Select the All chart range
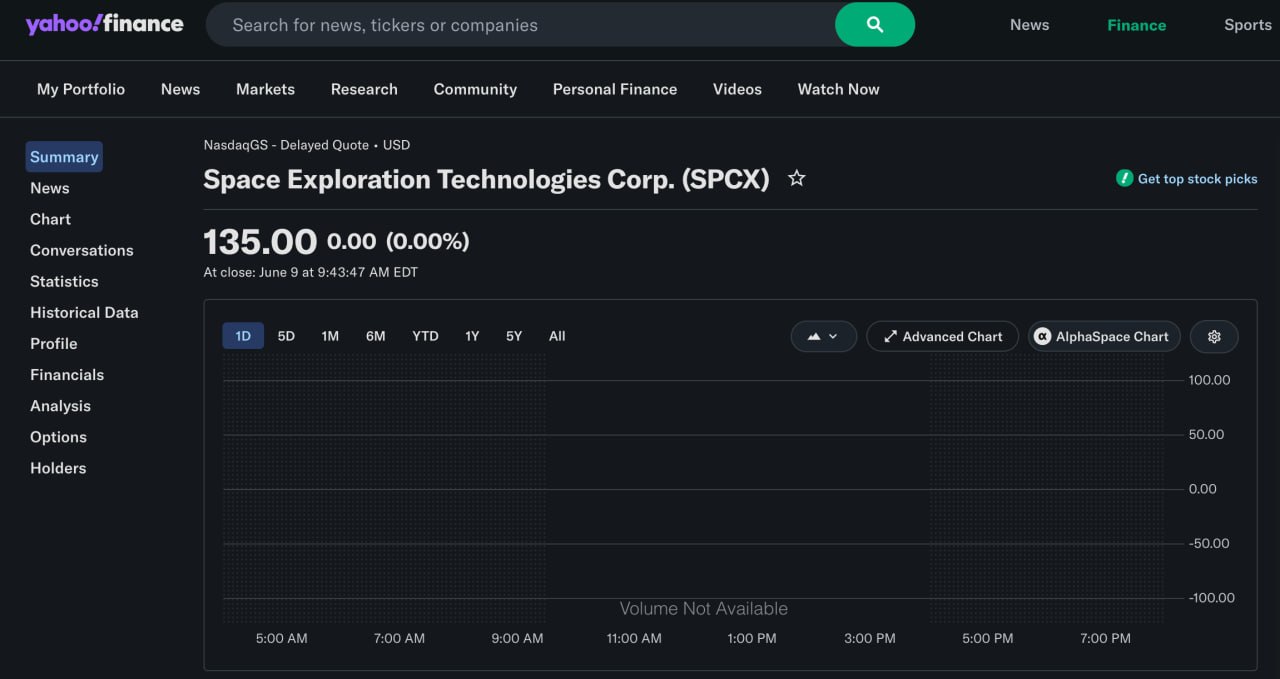1280x679 pixels. click(x=557, y=336)
